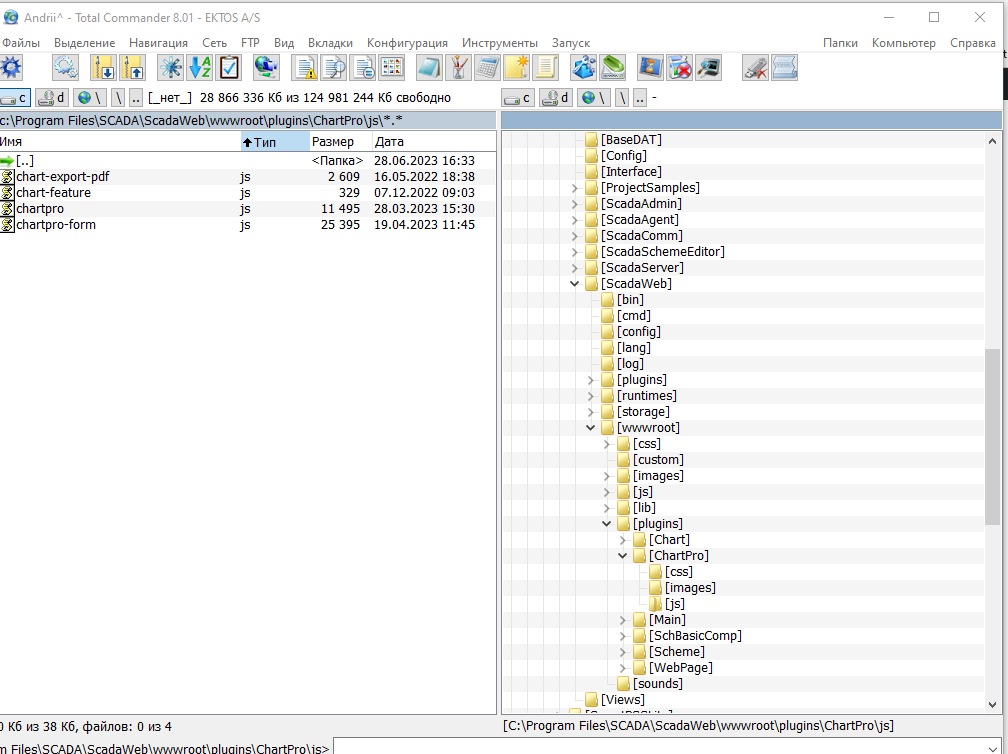Collapse the [ChartPro] tree node
1008x754 pixels.
(622, 556)
